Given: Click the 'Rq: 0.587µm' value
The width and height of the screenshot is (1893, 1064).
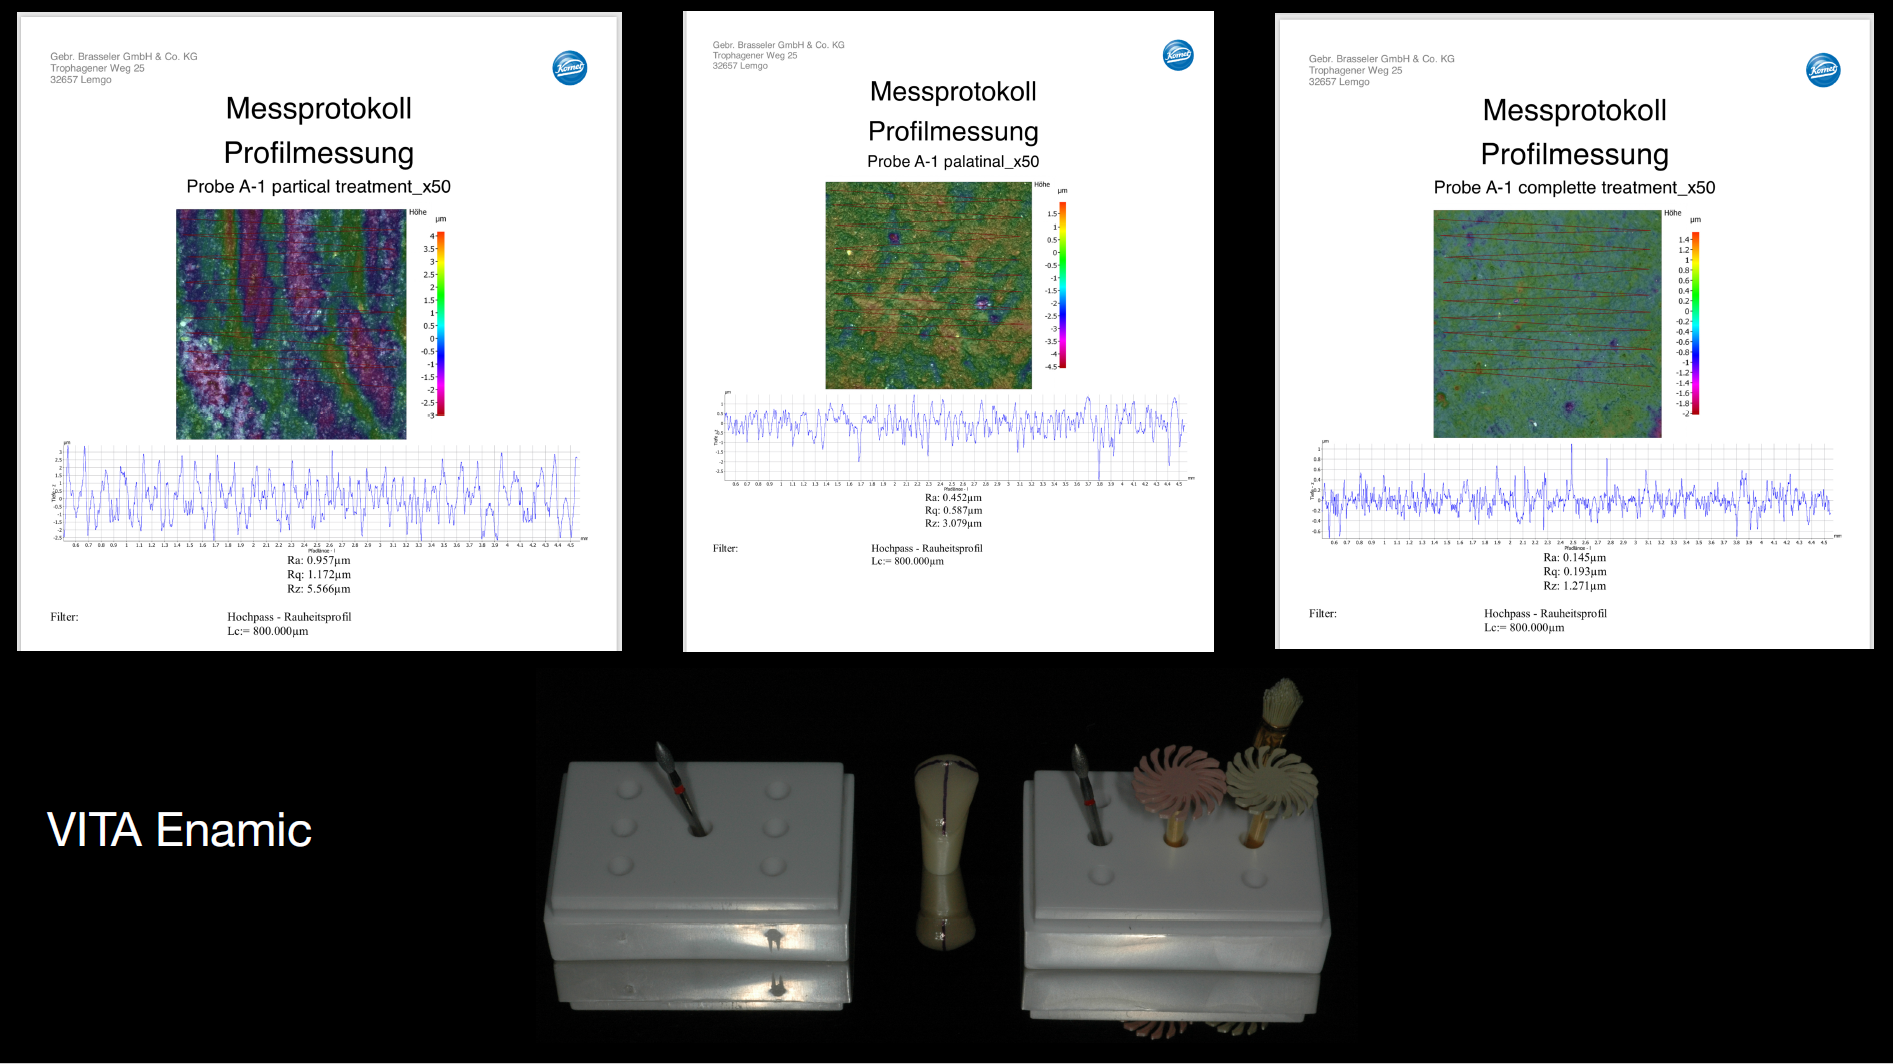Looking at the screenshot, I should point(953,511).
